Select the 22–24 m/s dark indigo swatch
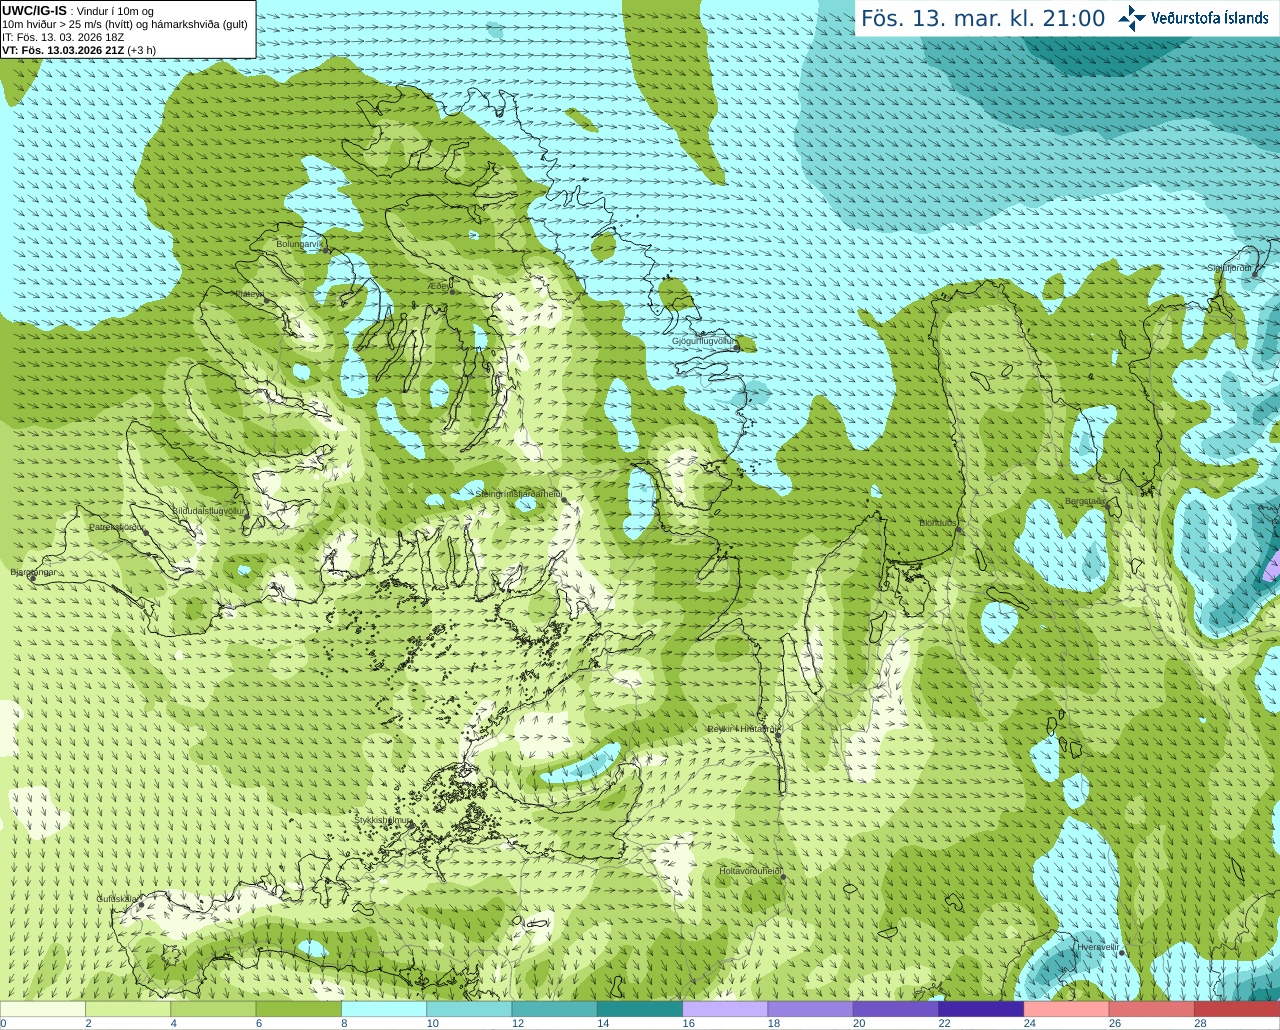The image size is (1280, 1030). 981,1009
